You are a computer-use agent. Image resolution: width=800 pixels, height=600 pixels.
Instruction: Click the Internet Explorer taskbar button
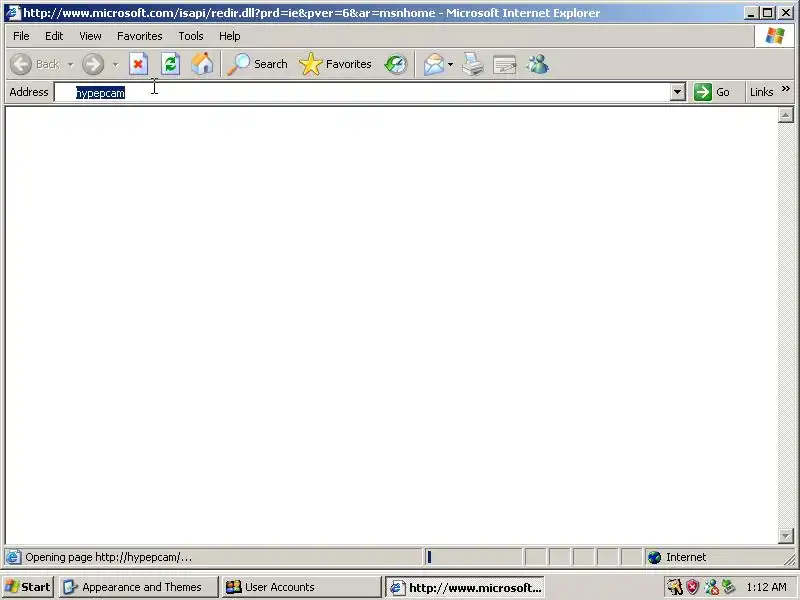coord(465,587)
